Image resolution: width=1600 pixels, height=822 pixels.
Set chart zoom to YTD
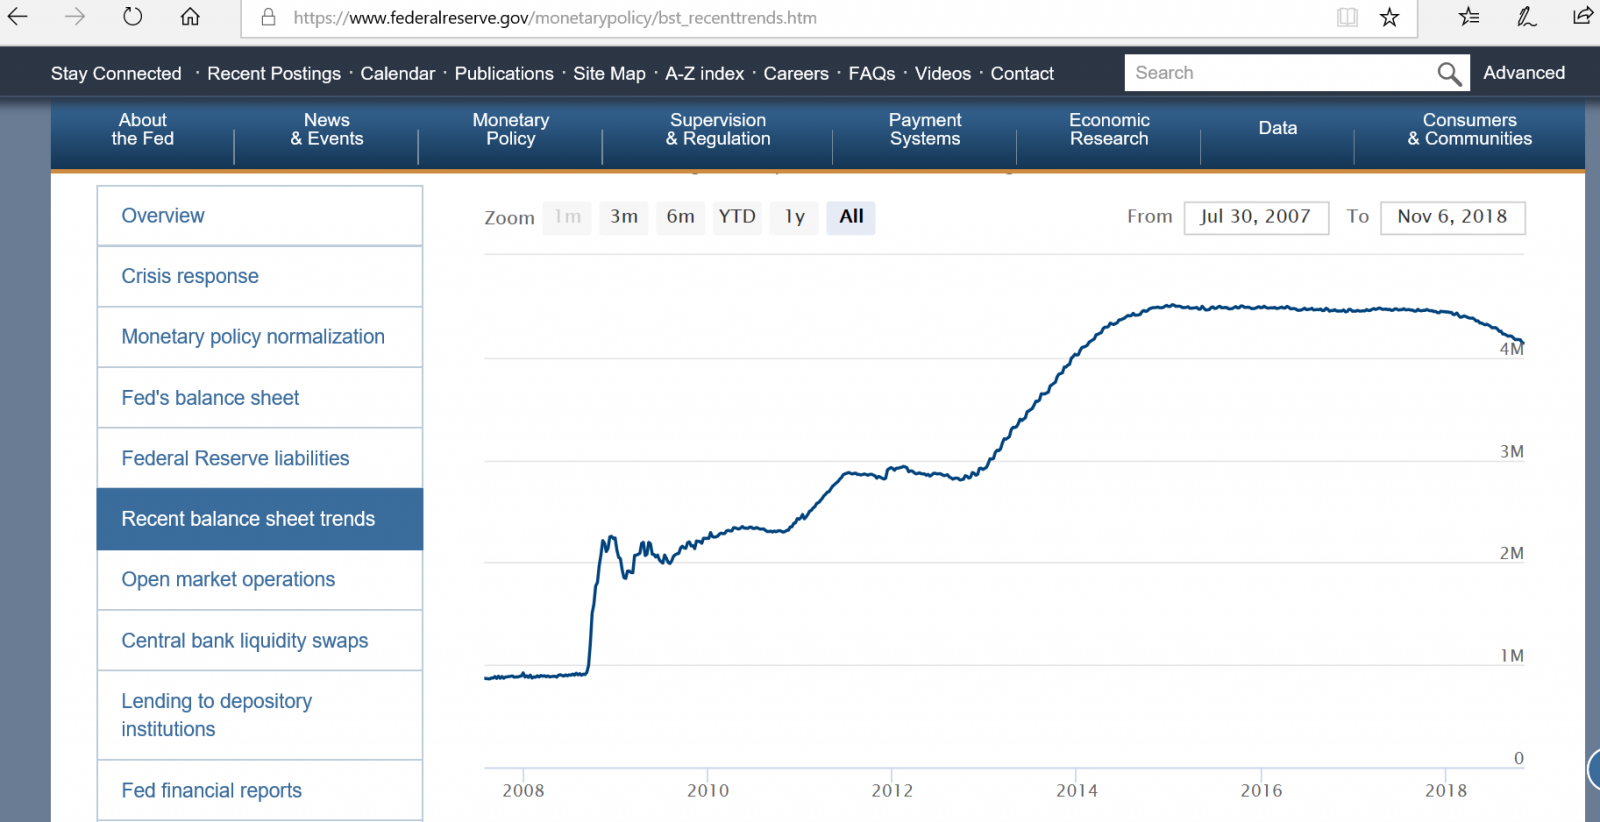tap(737, 217)
